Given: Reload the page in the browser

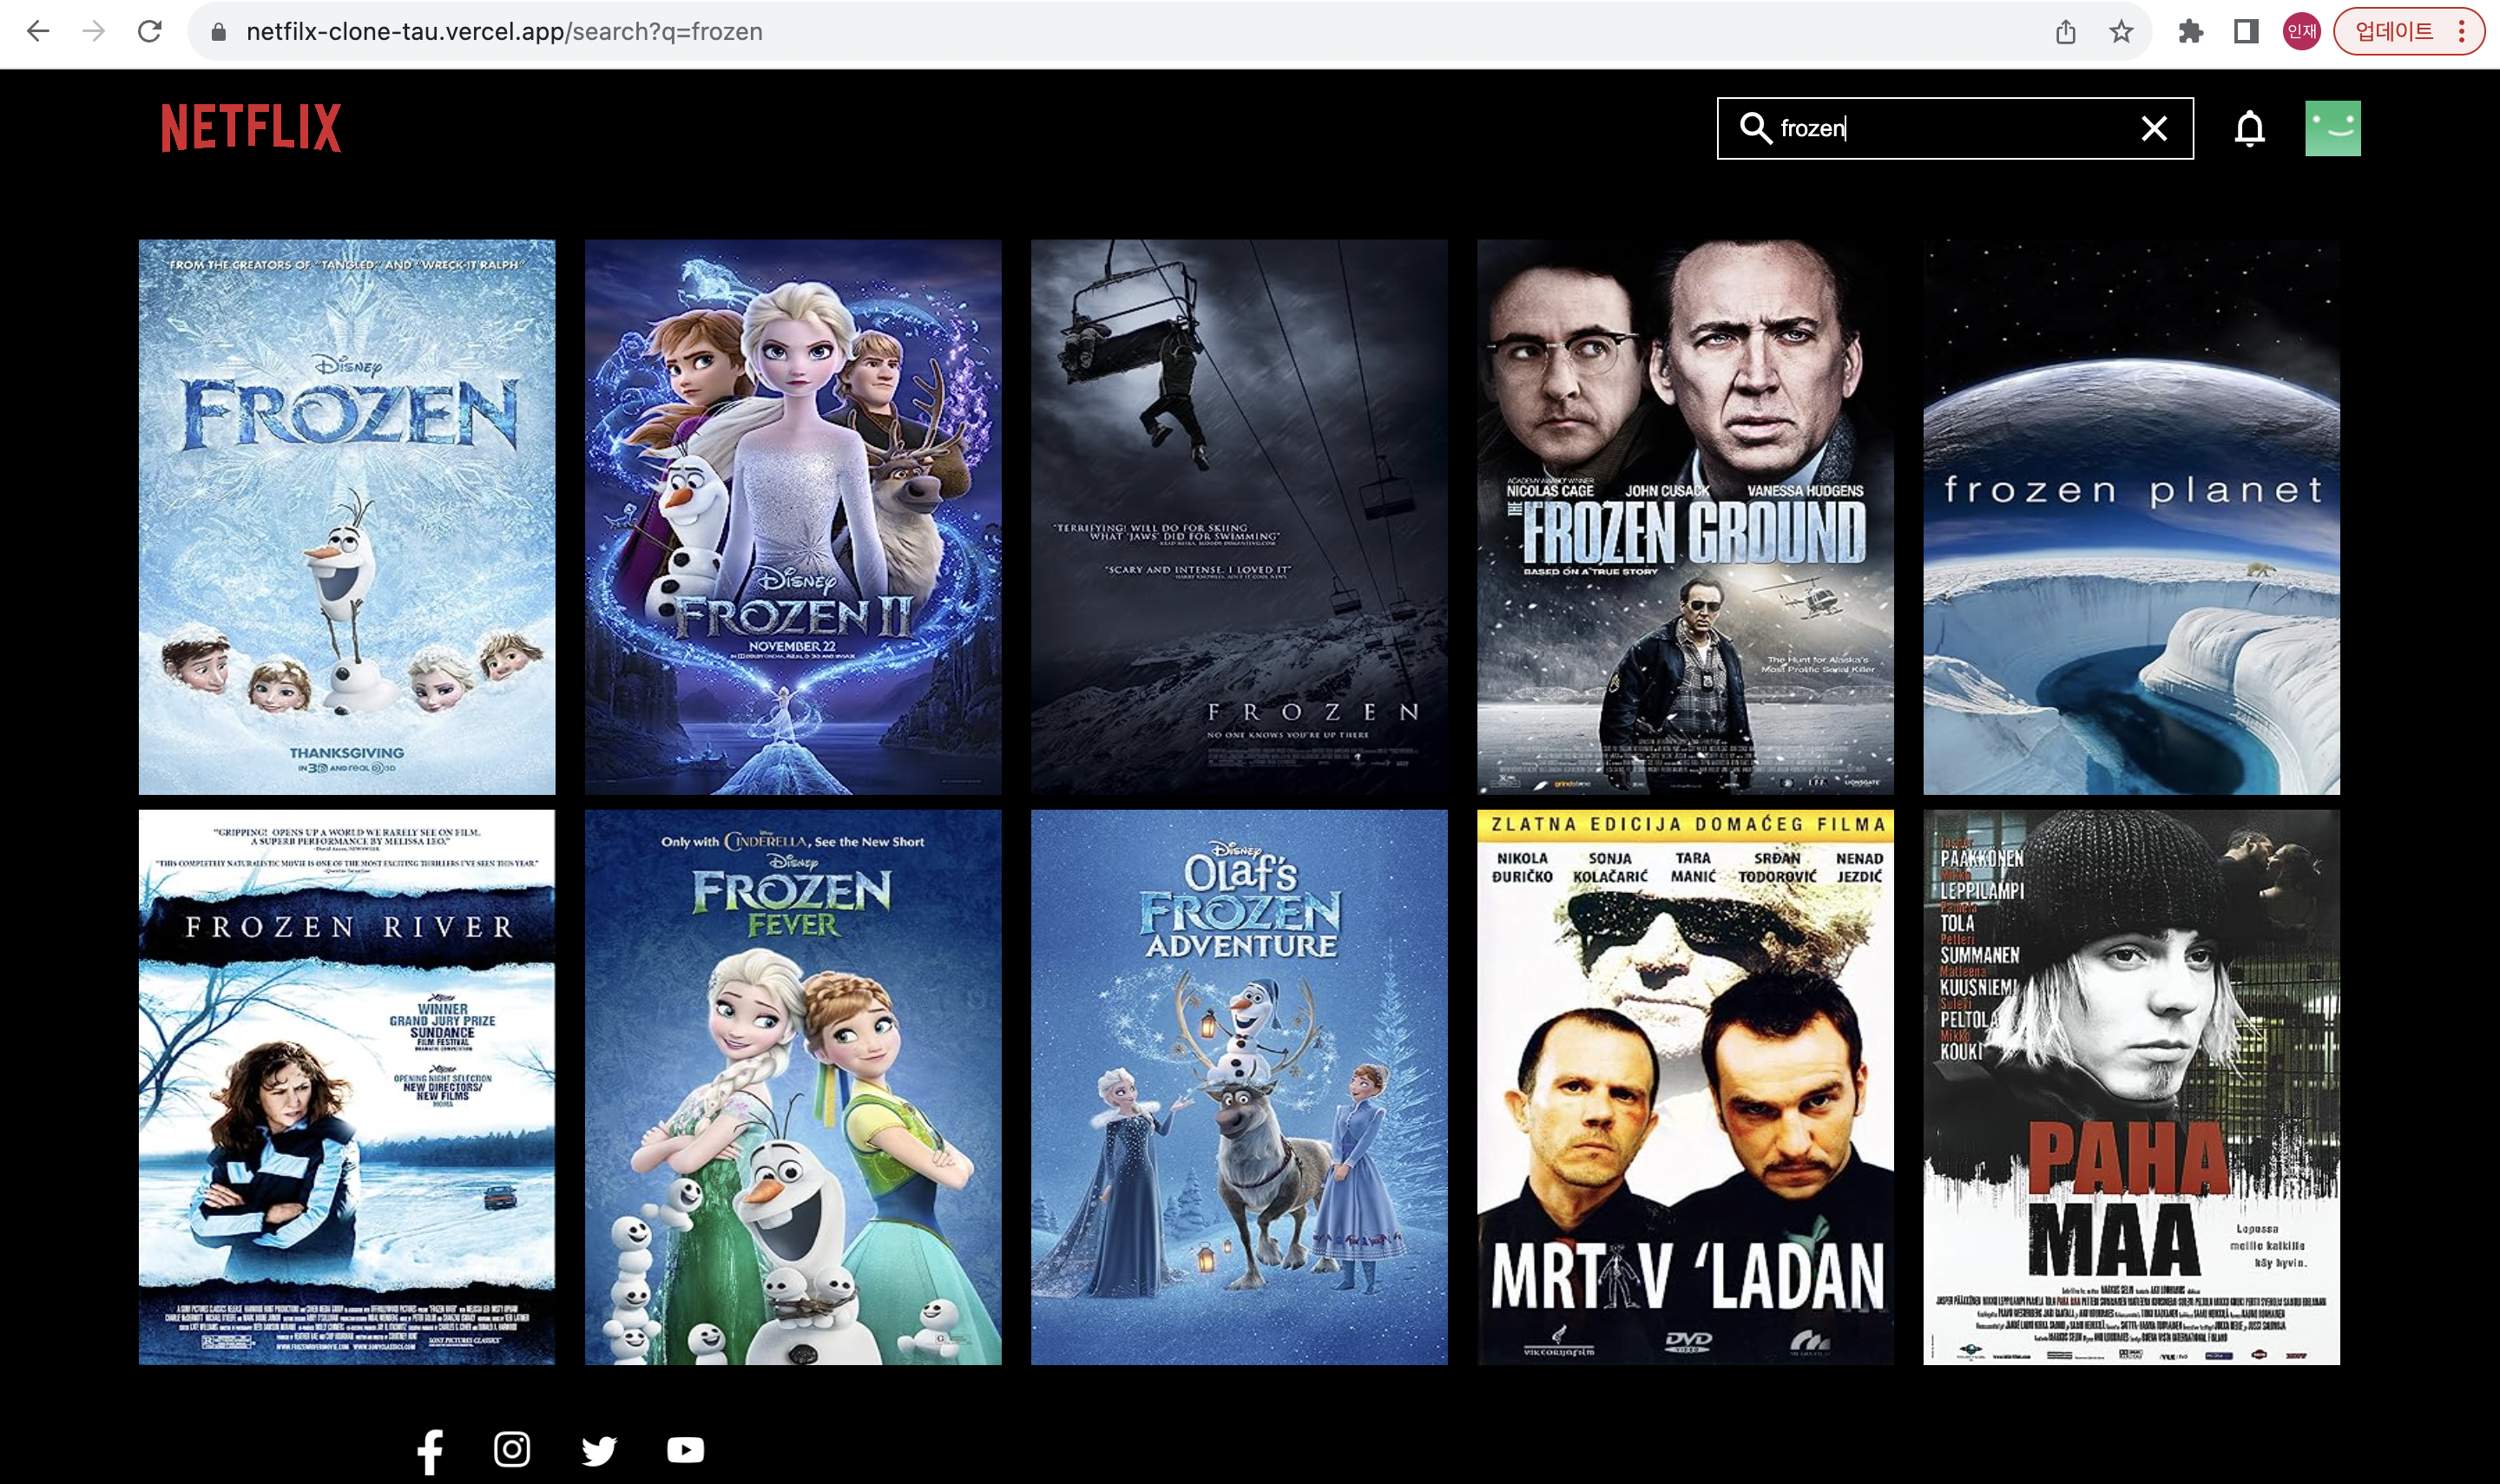Looking at the screenshot, I should (x=150, y=32).
